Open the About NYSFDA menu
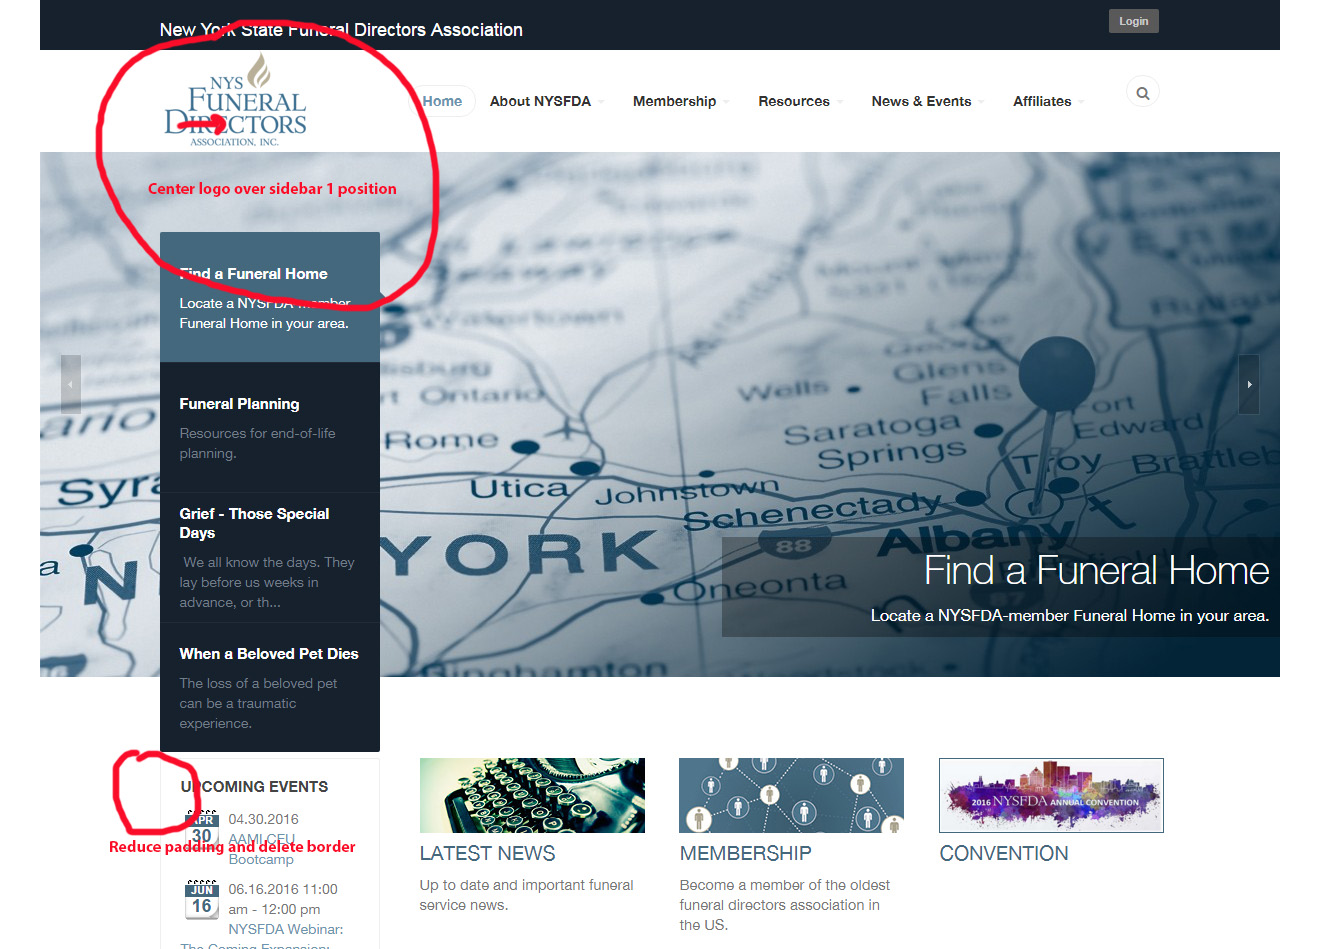This screenshot has height=949, width=1321. (540, 101)
